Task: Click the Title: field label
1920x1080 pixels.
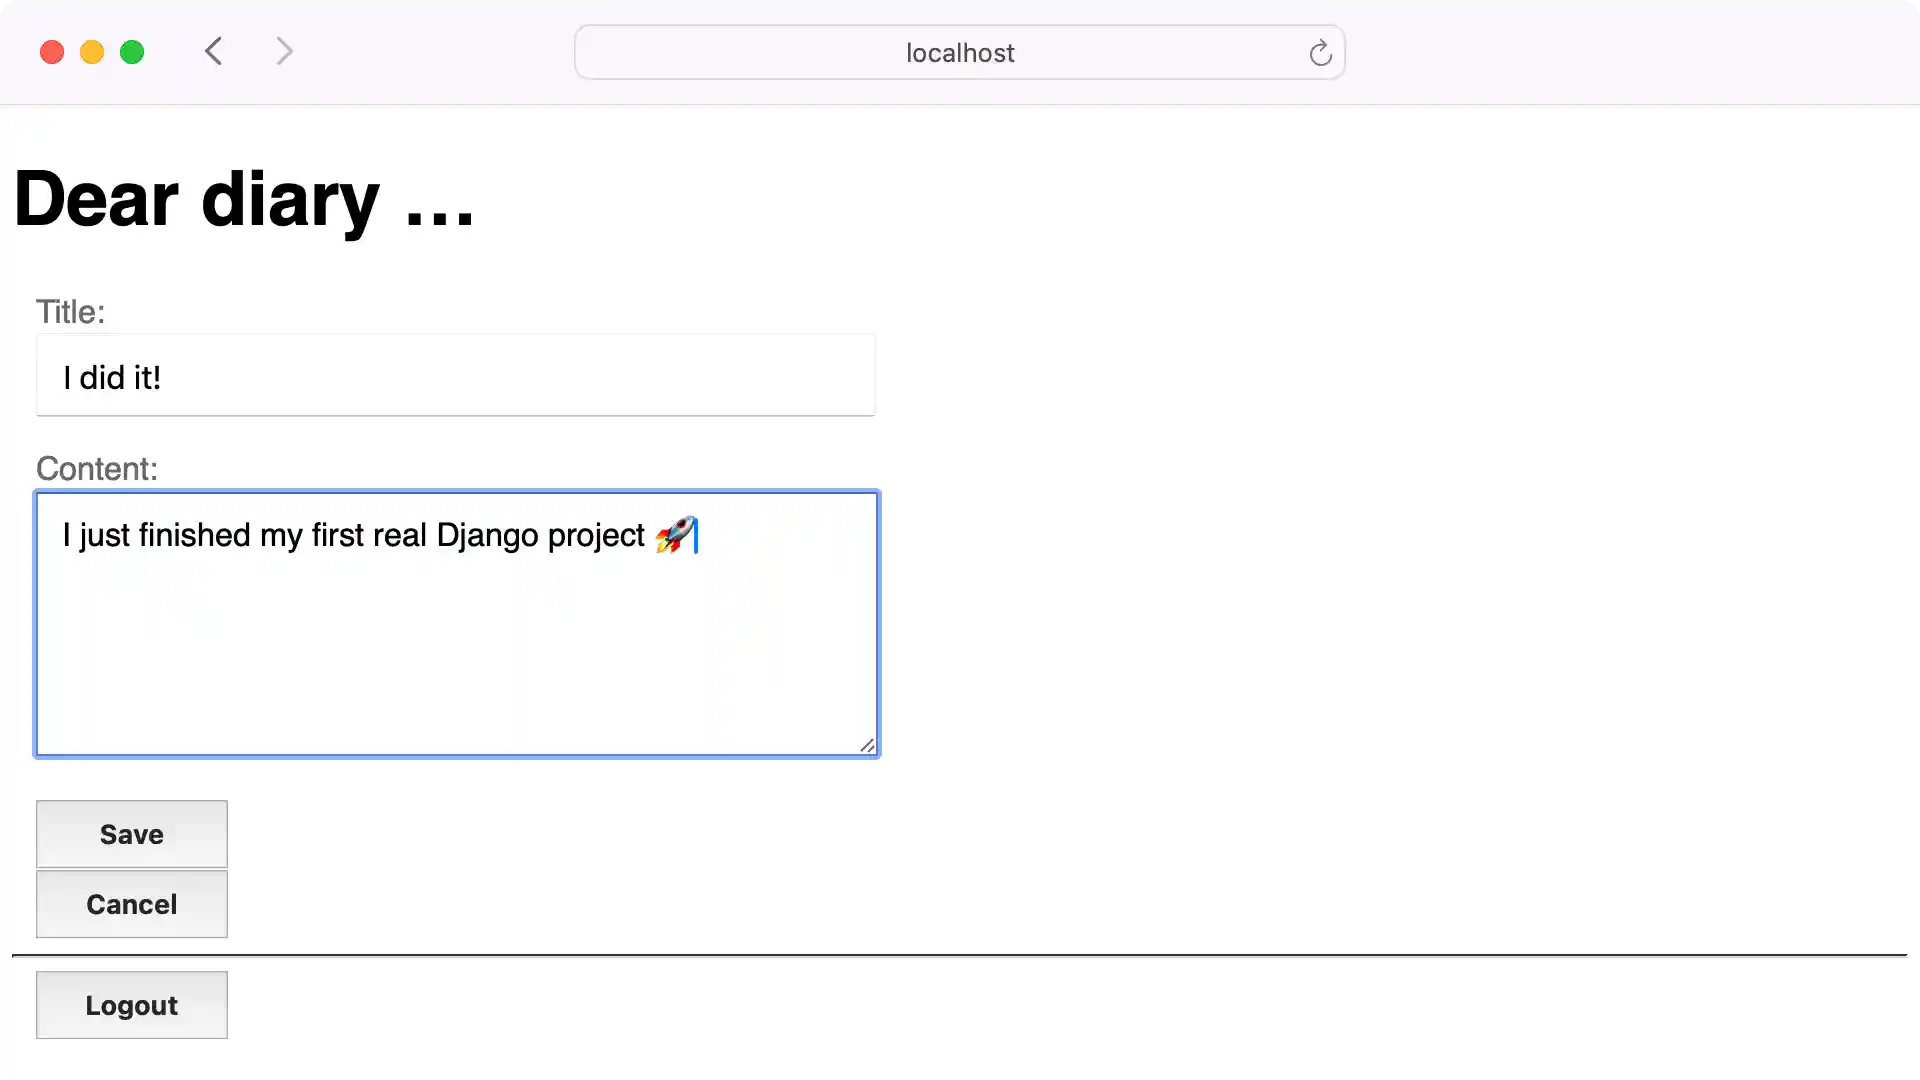Action: click(x=70, y=311)
